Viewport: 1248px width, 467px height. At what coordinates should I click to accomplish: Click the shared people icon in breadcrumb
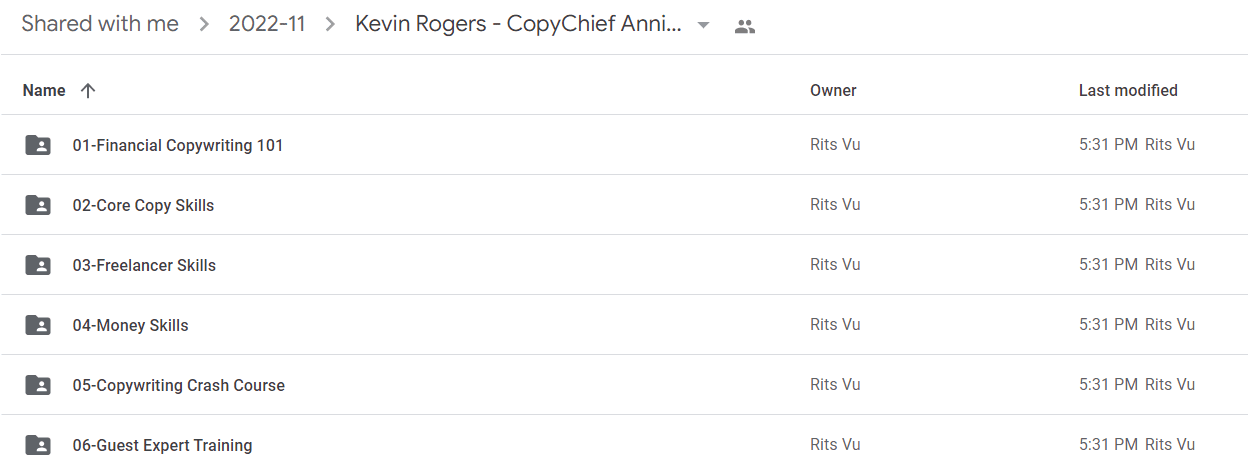[744, 26]
